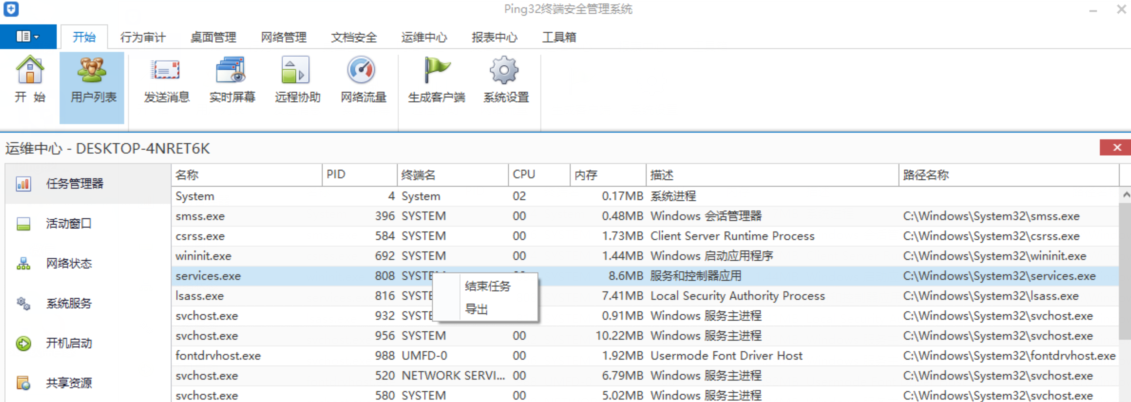Start 远程协助 remote assistance
This screenshot has height=402, width=1131.
[x=297, y=81]
